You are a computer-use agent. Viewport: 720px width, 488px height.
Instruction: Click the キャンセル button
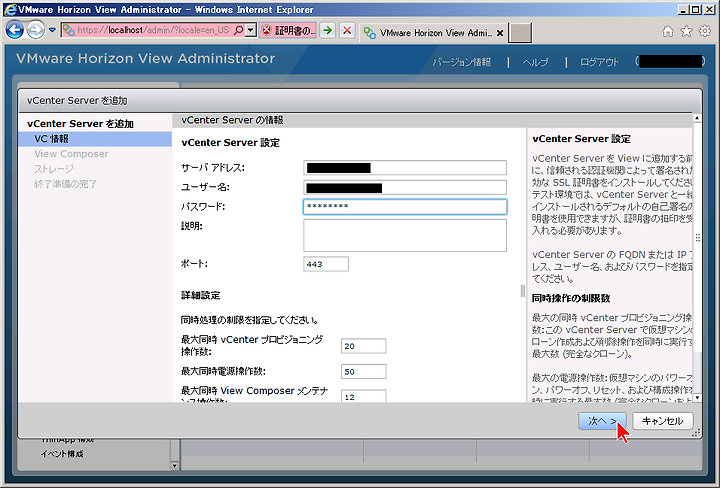[x=663, y=421]
